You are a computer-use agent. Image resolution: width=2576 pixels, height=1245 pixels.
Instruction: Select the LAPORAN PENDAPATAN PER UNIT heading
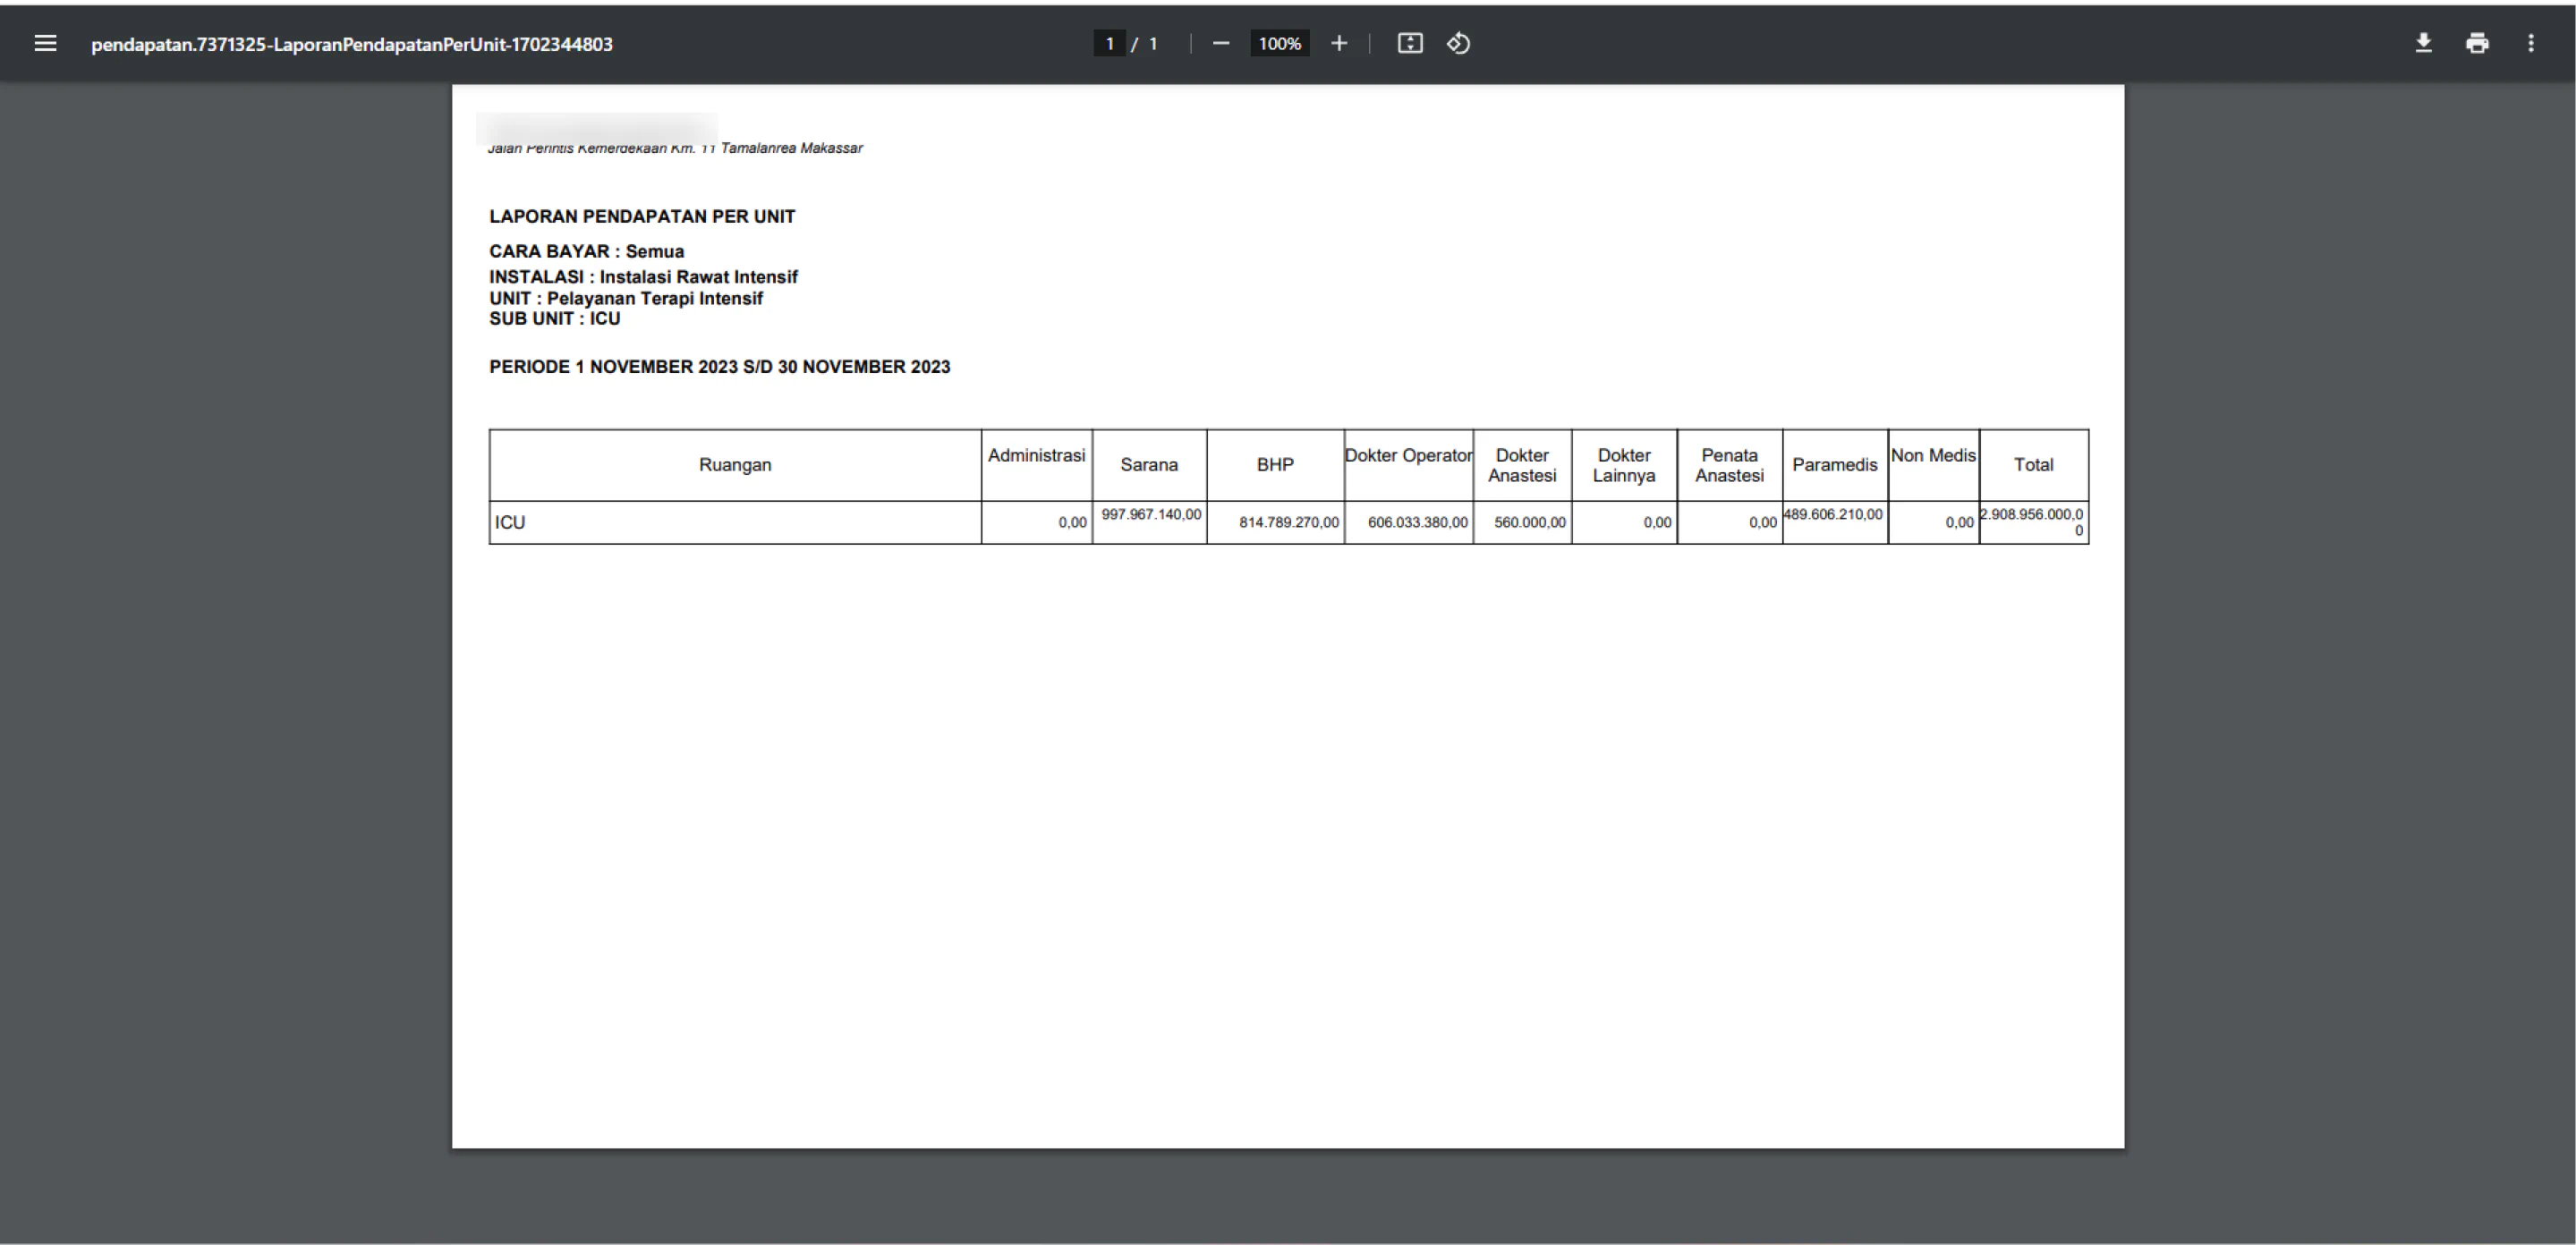point(642,216)
